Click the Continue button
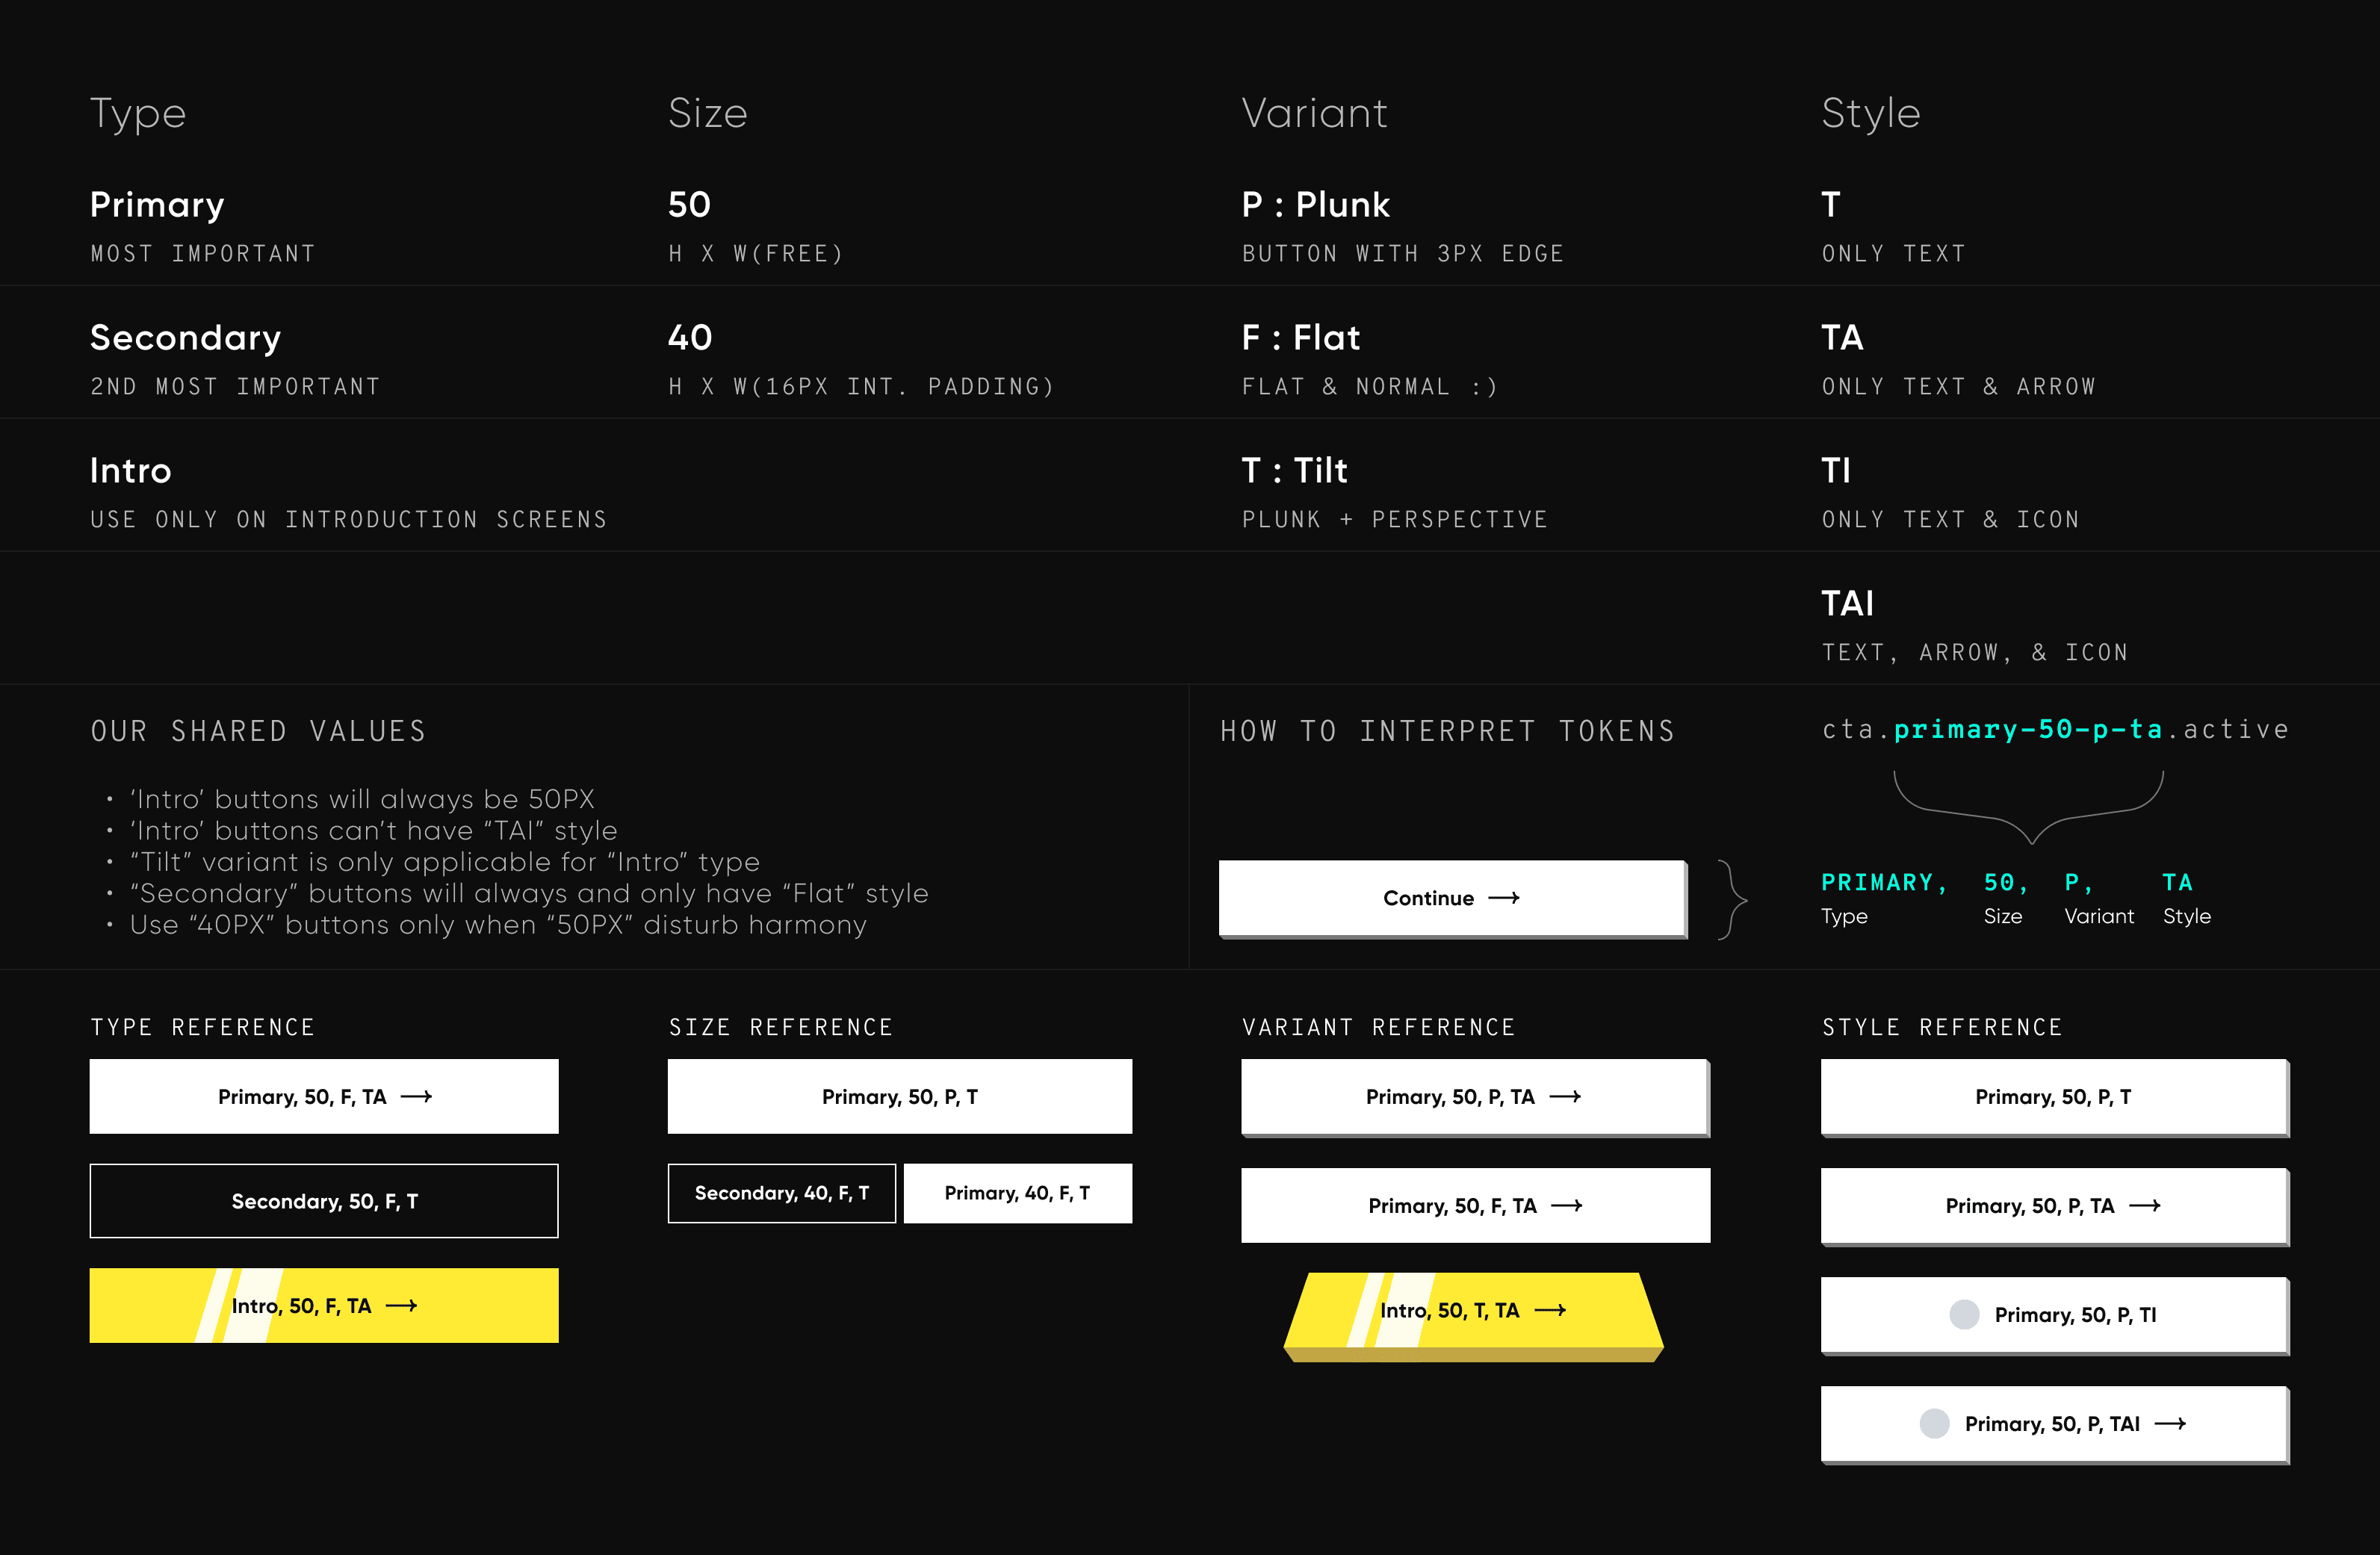Viewport: 2380px width, 1555px height. (x=1451, y=898)
